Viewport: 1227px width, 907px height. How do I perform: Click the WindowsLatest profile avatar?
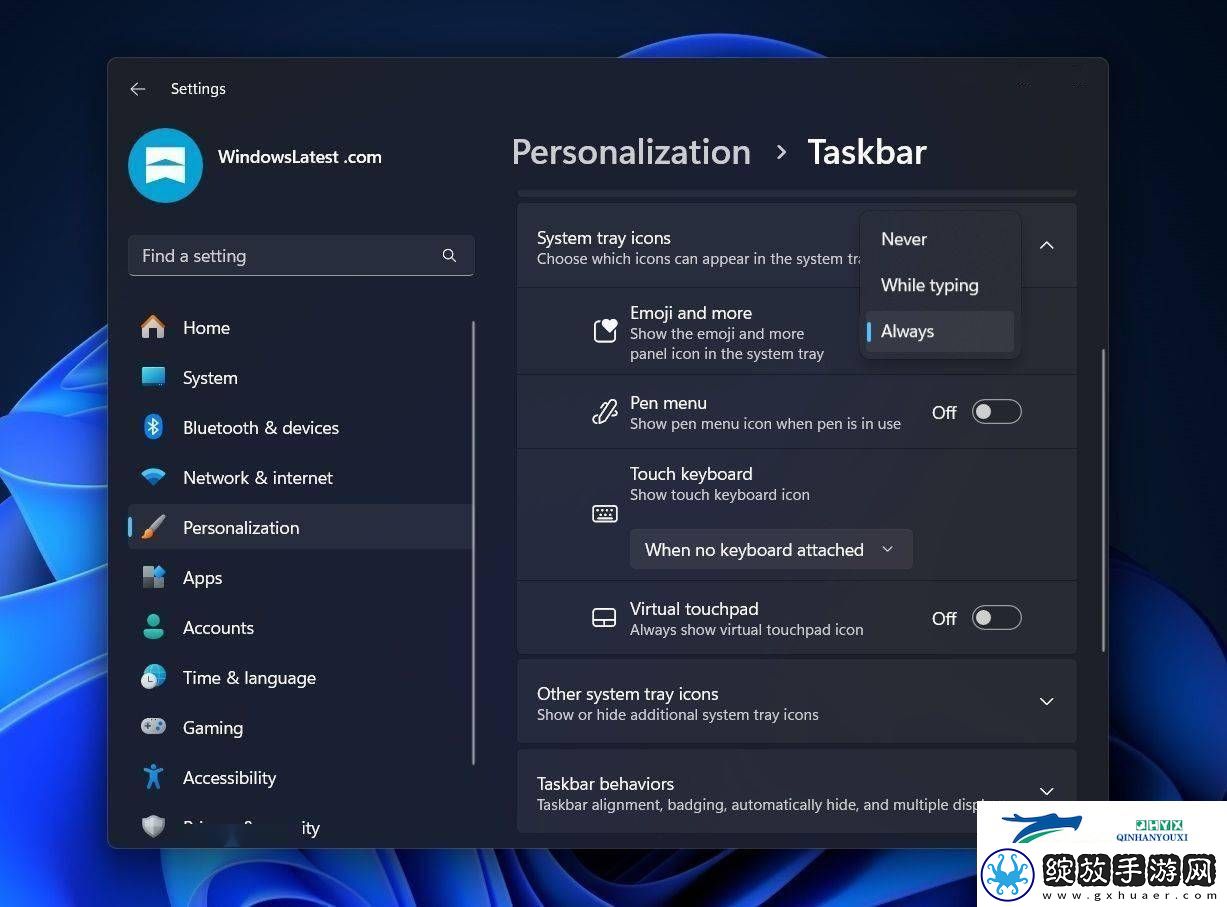(x=166, y=165)
